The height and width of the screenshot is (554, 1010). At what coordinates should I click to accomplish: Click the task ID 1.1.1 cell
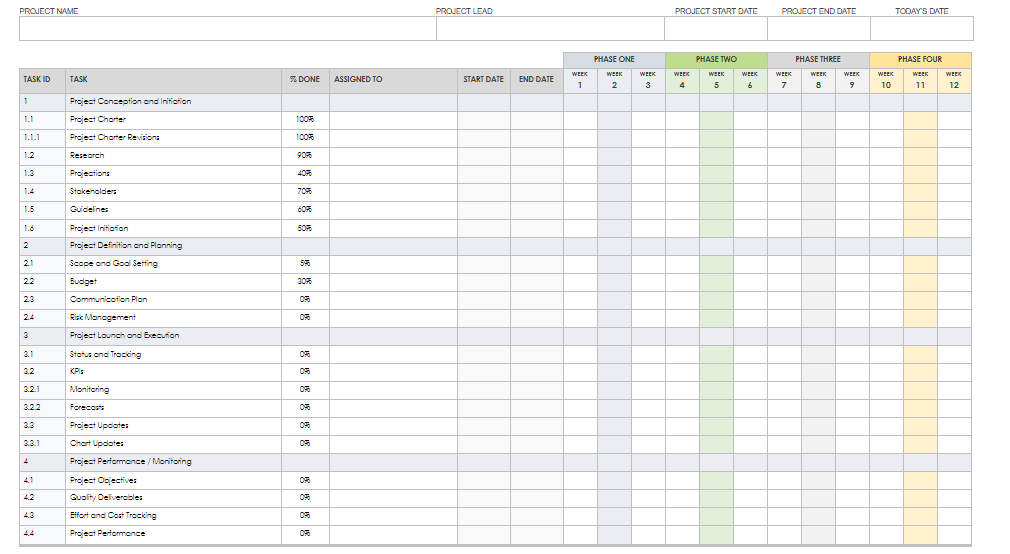[43, 138]
